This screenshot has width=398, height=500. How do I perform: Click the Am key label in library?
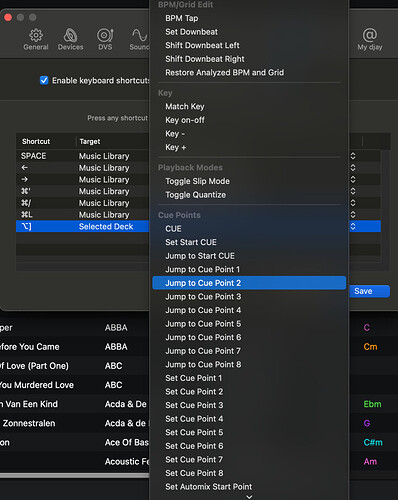coord(370,462)
